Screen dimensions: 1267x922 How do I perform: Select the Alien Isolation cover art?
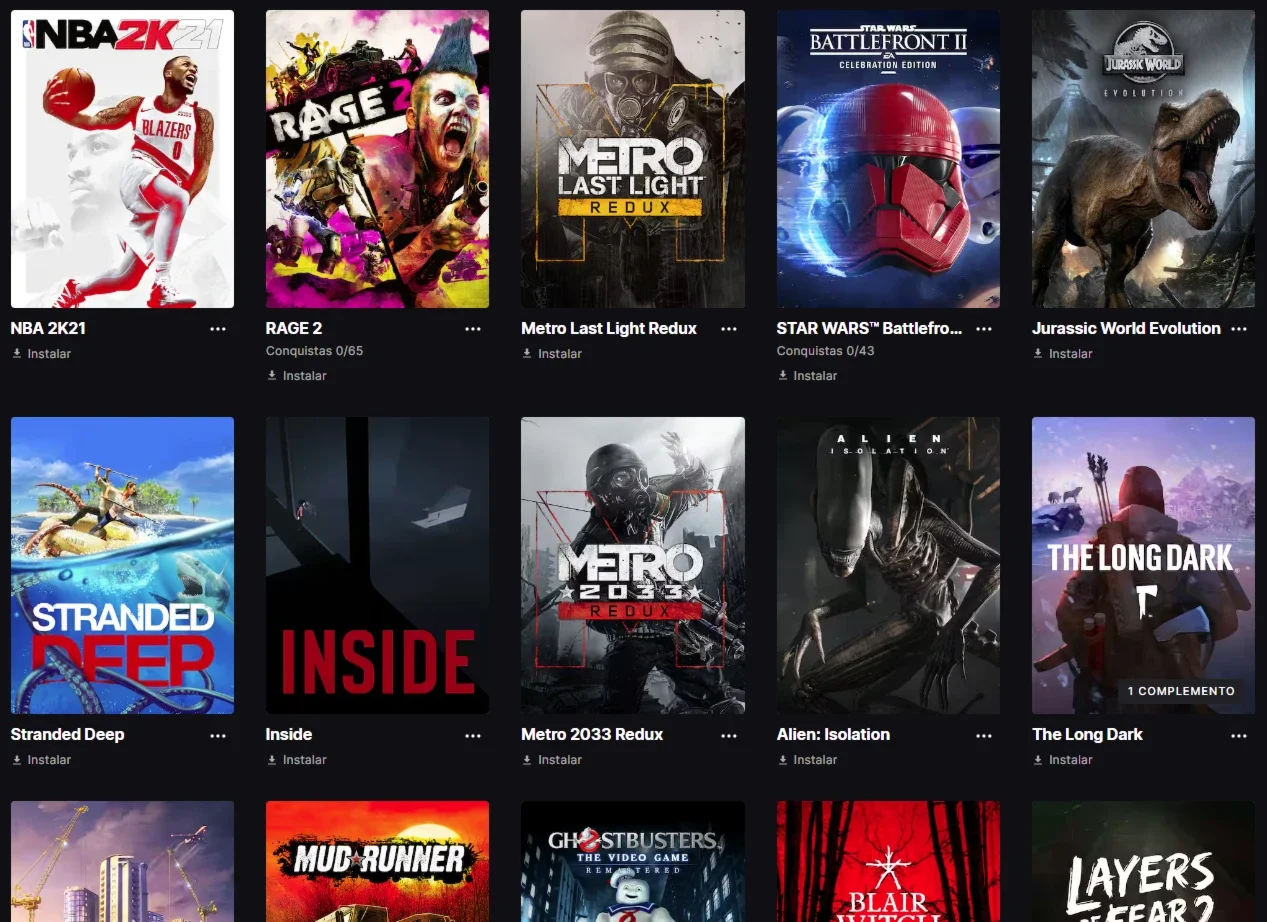coord(888,565)
